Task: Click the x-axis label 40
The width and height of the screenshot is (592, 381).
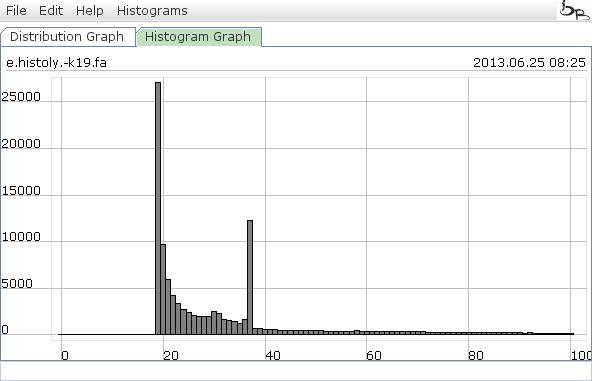Action: (273, 355)
